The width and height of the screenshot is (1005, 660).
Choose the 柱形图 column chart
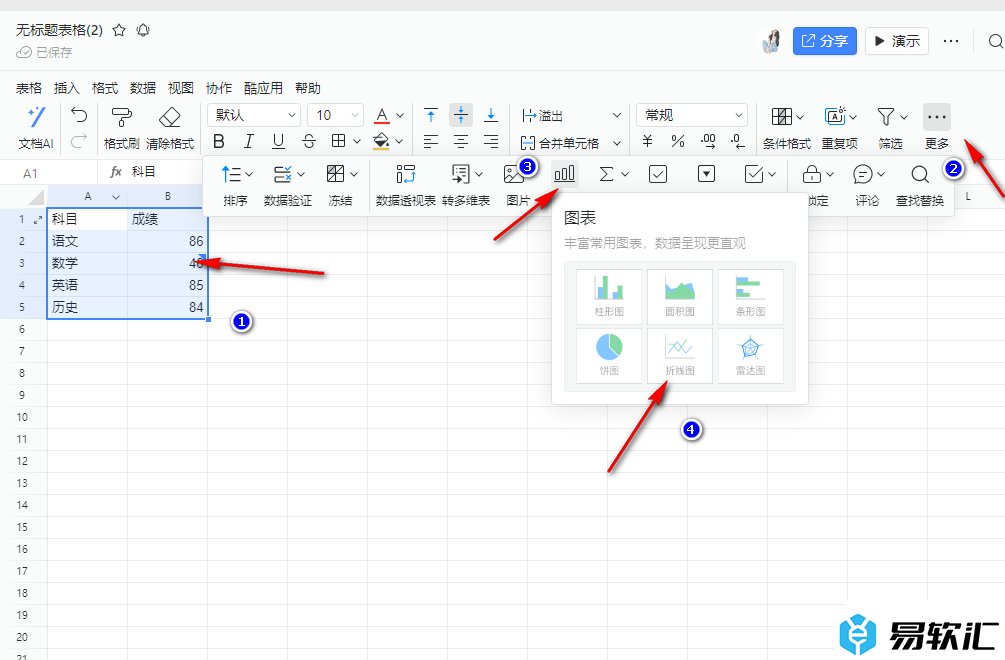(x=609, y=295)
